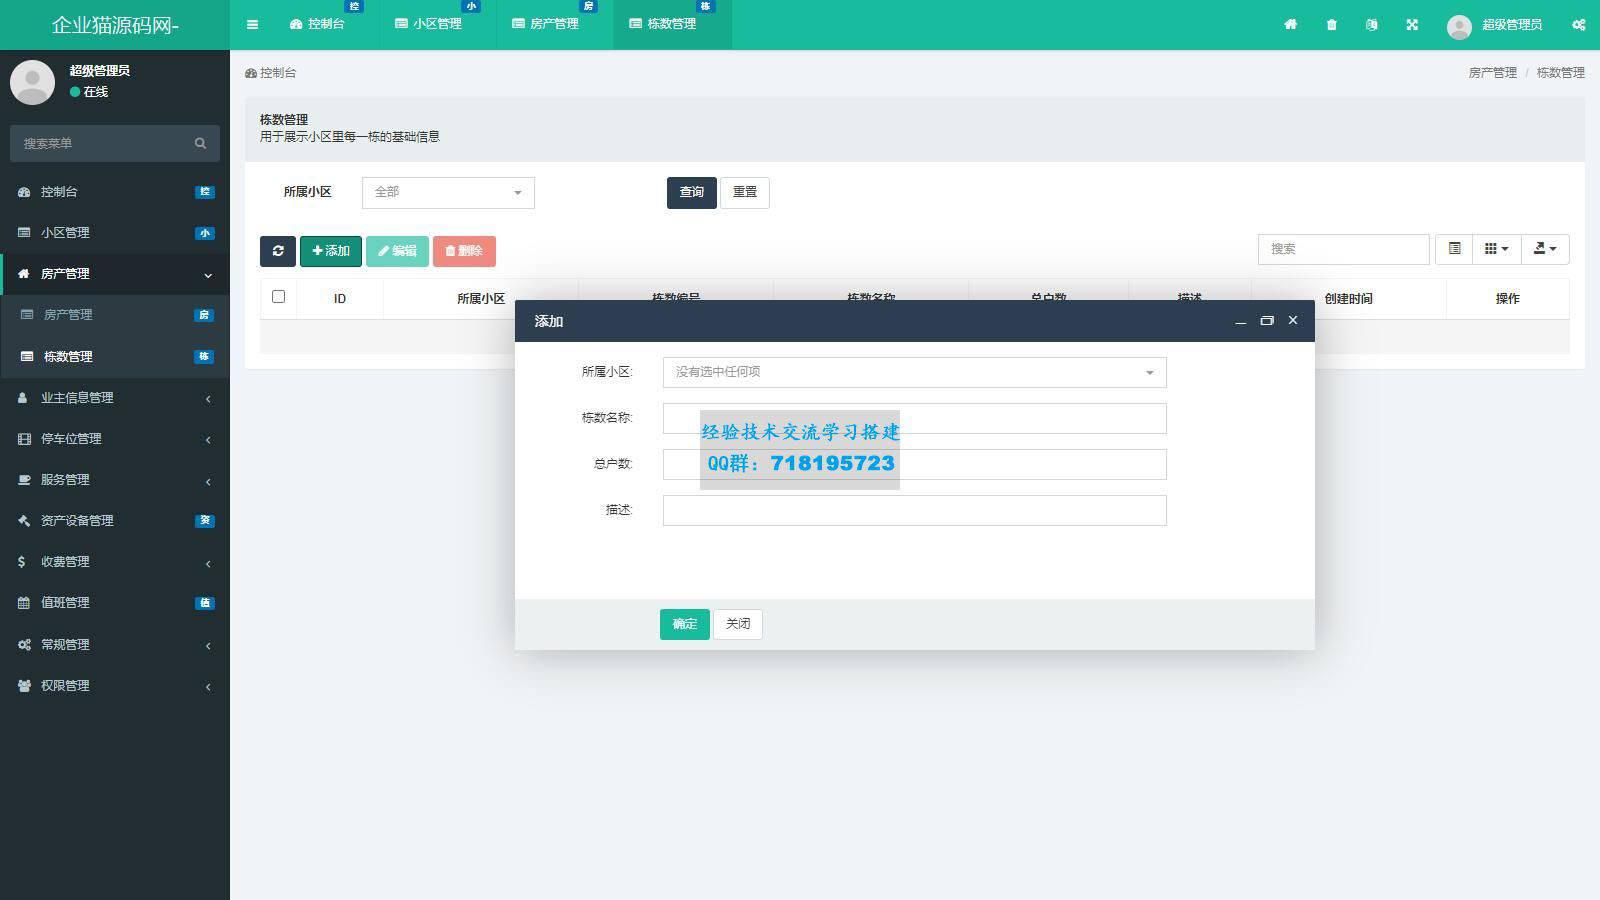Open the home icon in top bar
Viewport: 1600px width, 900px height.
tap(1291, 24)
